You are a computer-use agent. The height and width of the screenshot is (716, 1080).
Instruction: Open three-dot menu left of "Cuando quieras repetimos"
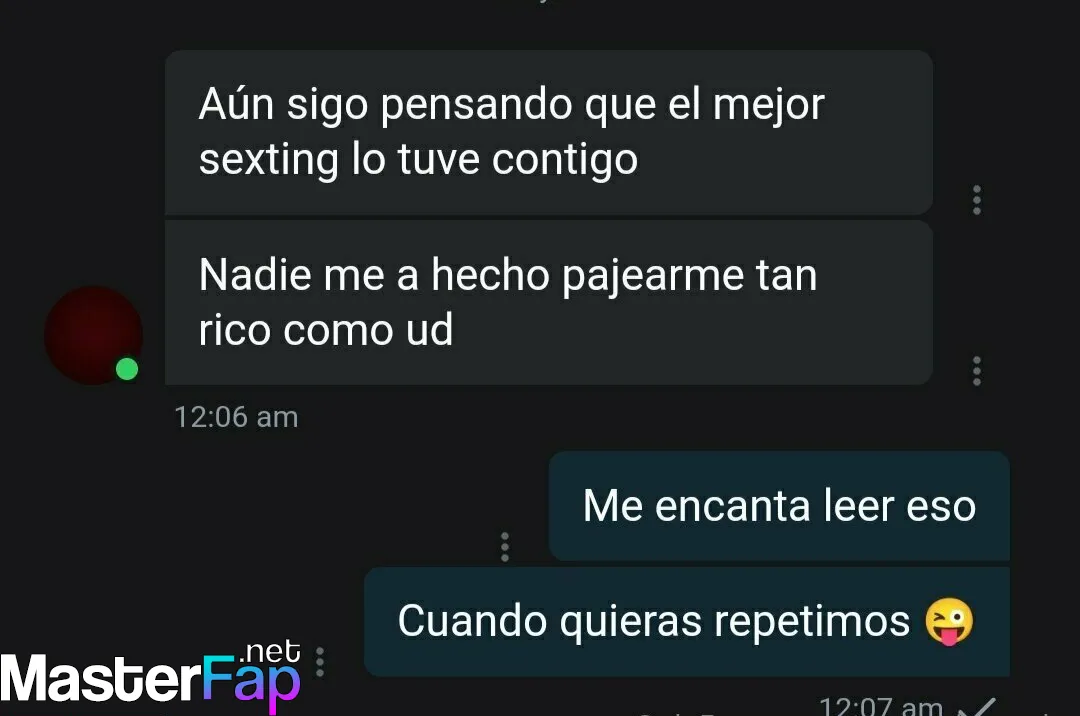tap(320, 662)
